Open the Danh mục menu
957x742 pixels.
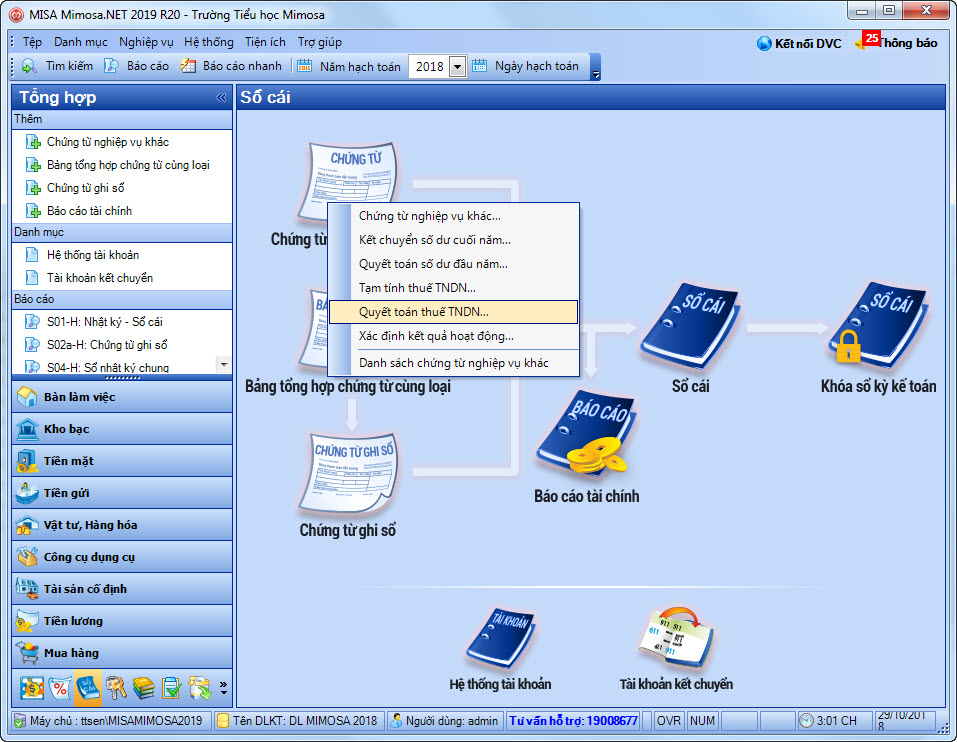(x=81, y=42)
